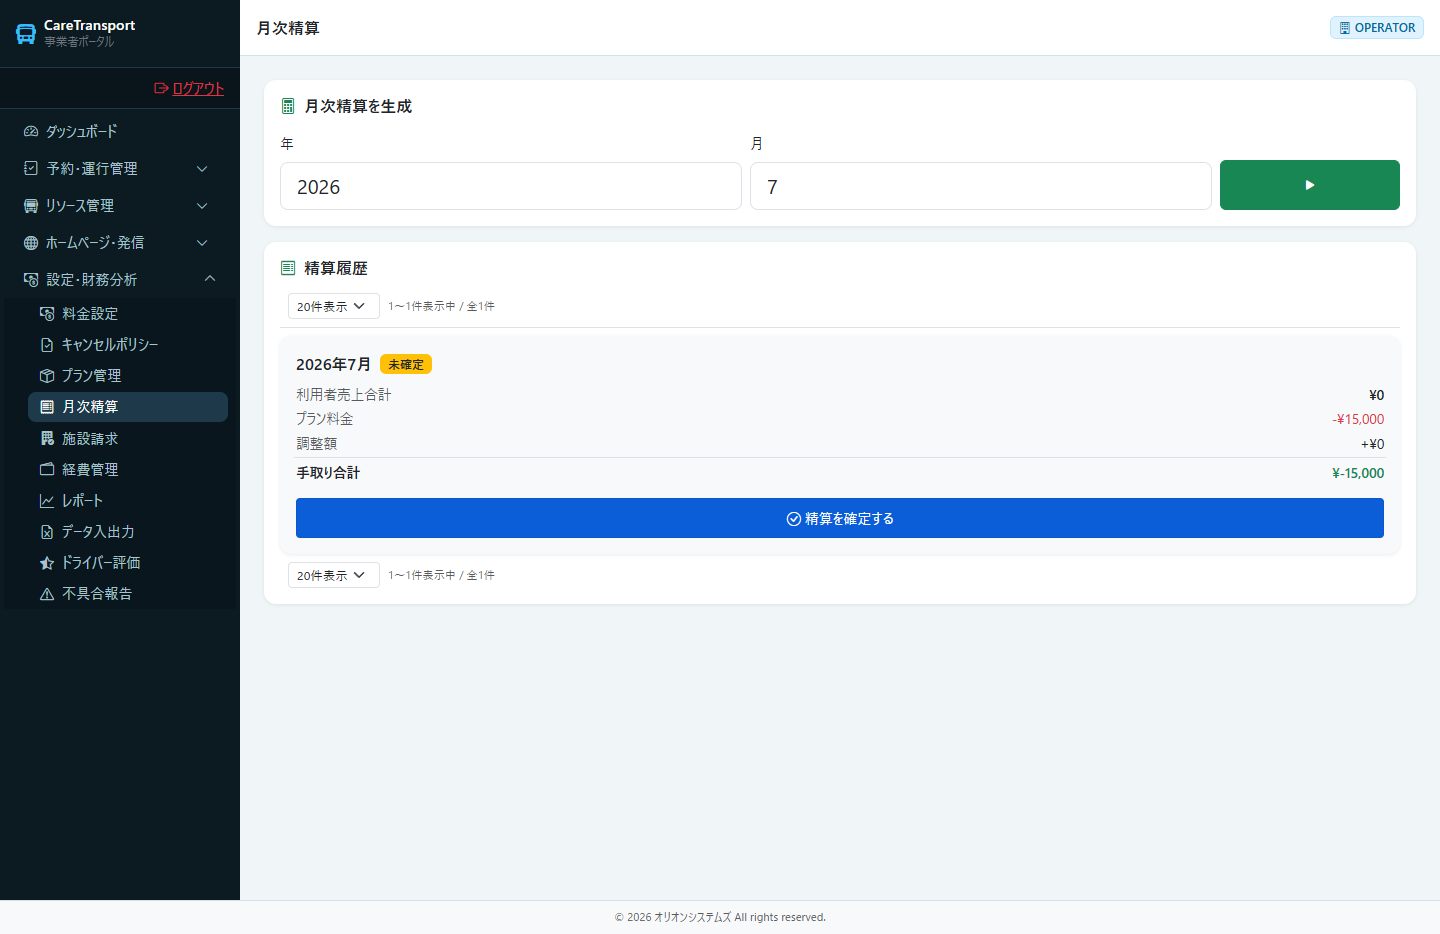This screenshot has width=1440, height=934.
Task: Click the ホームページ・発信 globe icon
Action: (x=31, y=242)
